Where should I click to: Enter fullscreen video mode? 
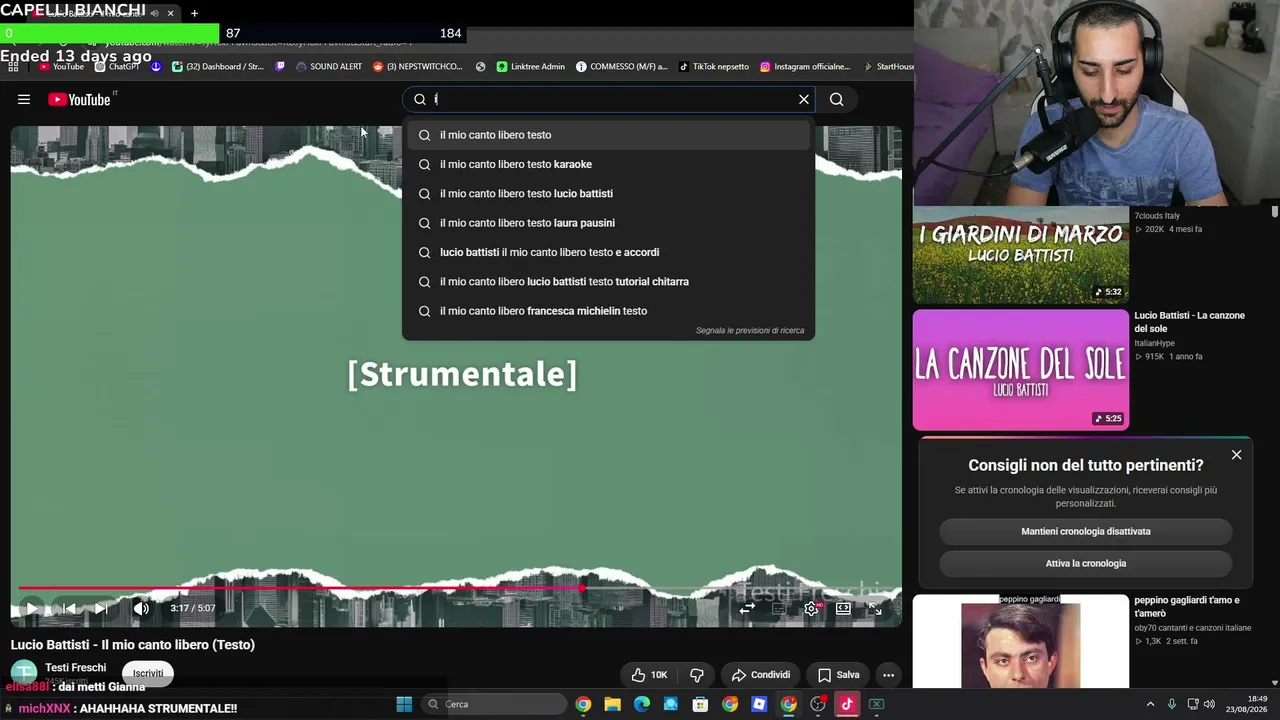click(x=874, y=608)
